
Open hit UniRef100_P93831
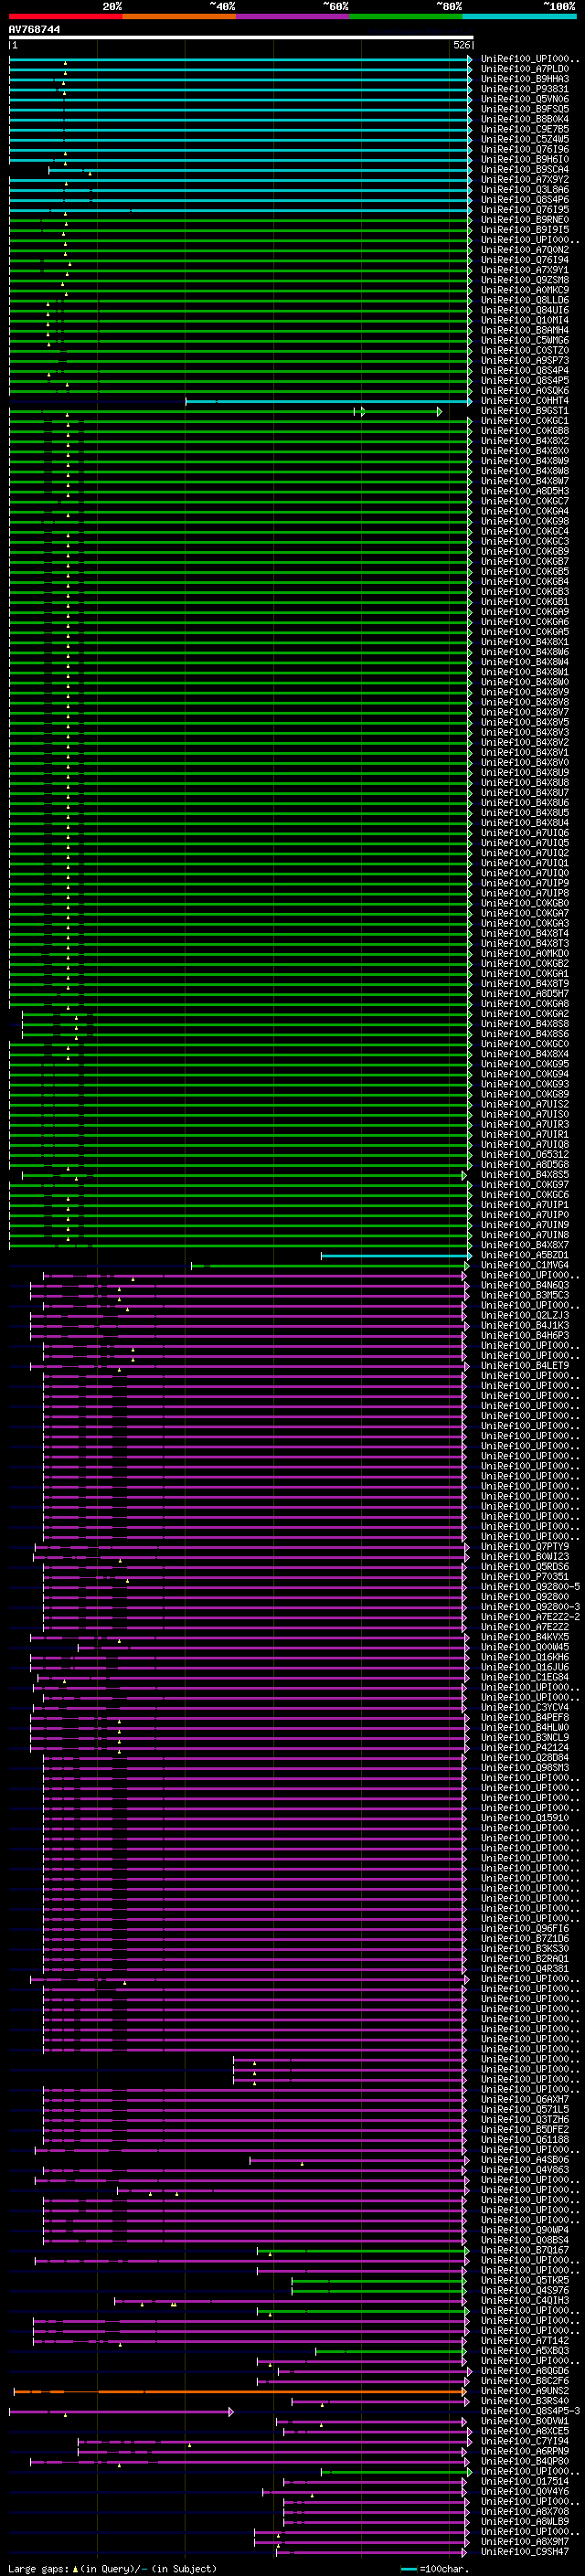click(525, 90)
